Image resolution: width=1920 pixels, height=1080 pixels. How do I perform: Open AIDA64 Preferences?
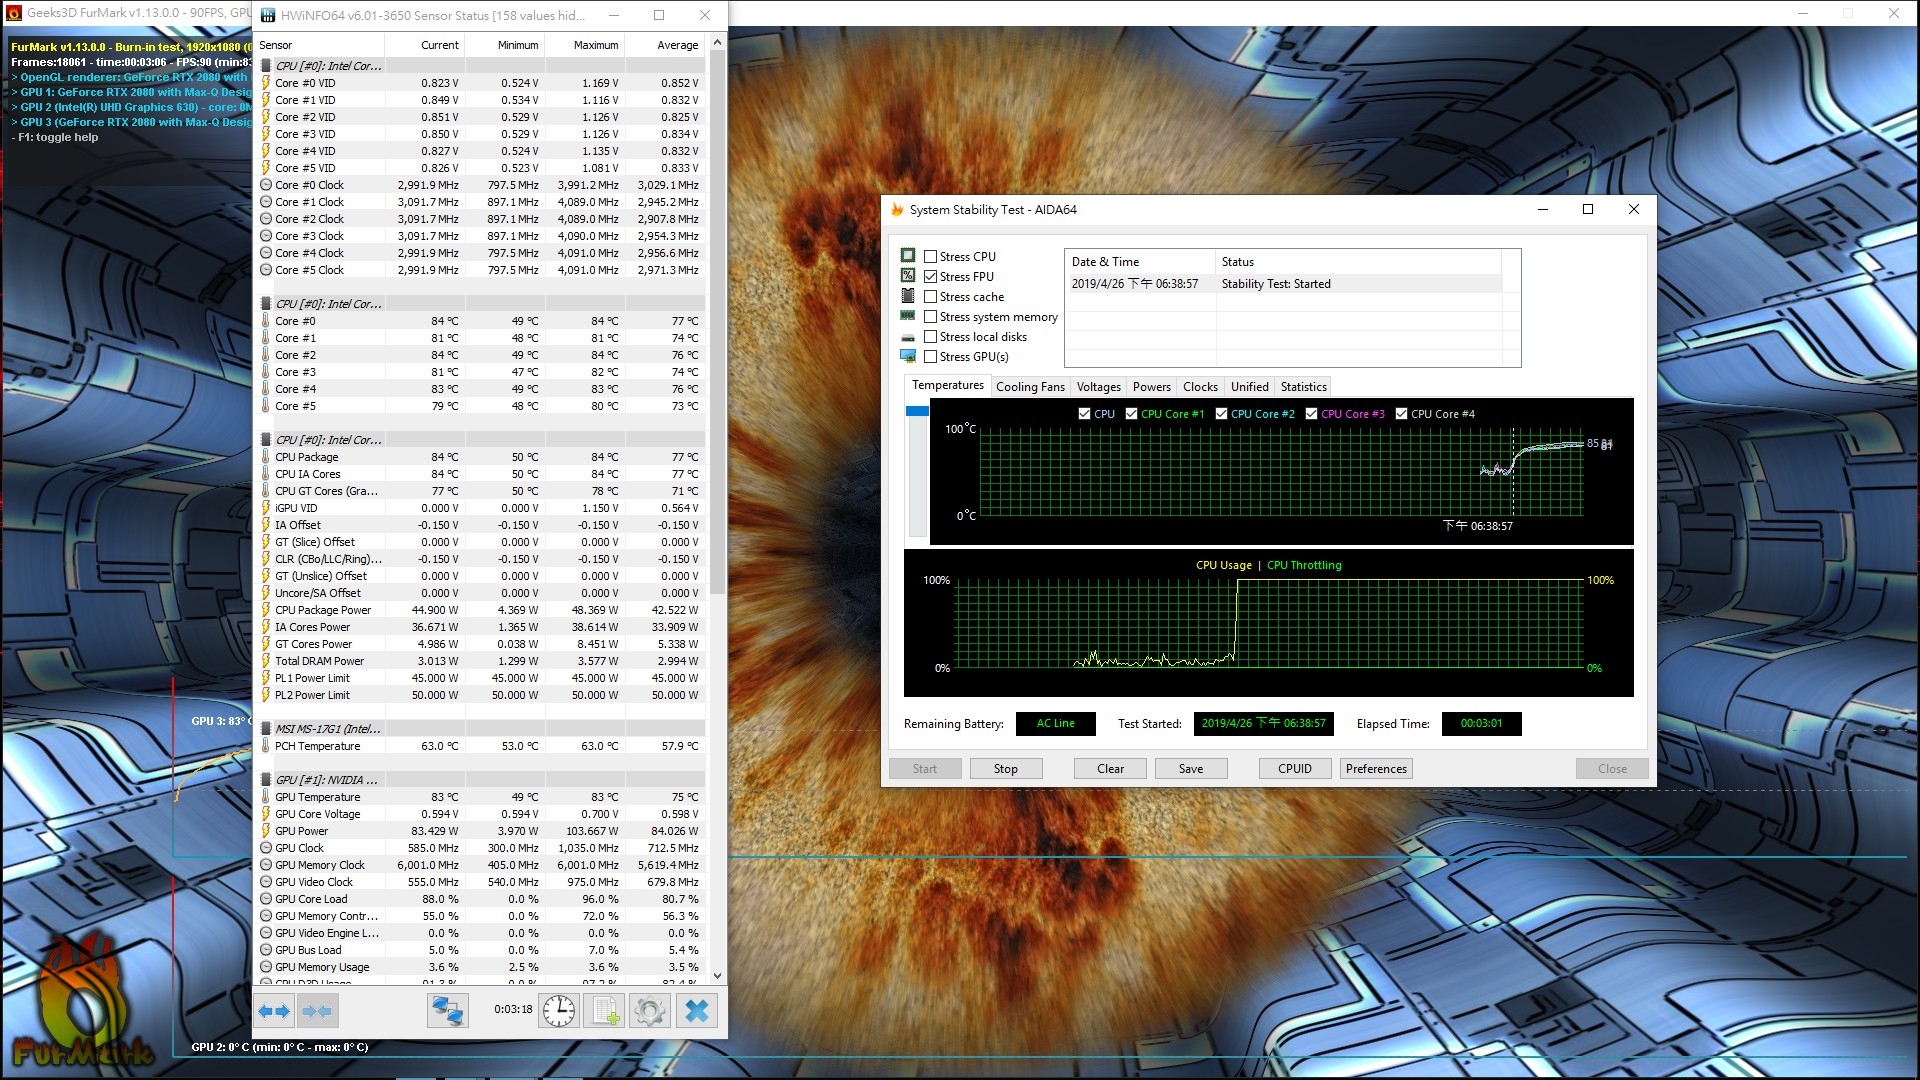click(x=1376, y=769)
